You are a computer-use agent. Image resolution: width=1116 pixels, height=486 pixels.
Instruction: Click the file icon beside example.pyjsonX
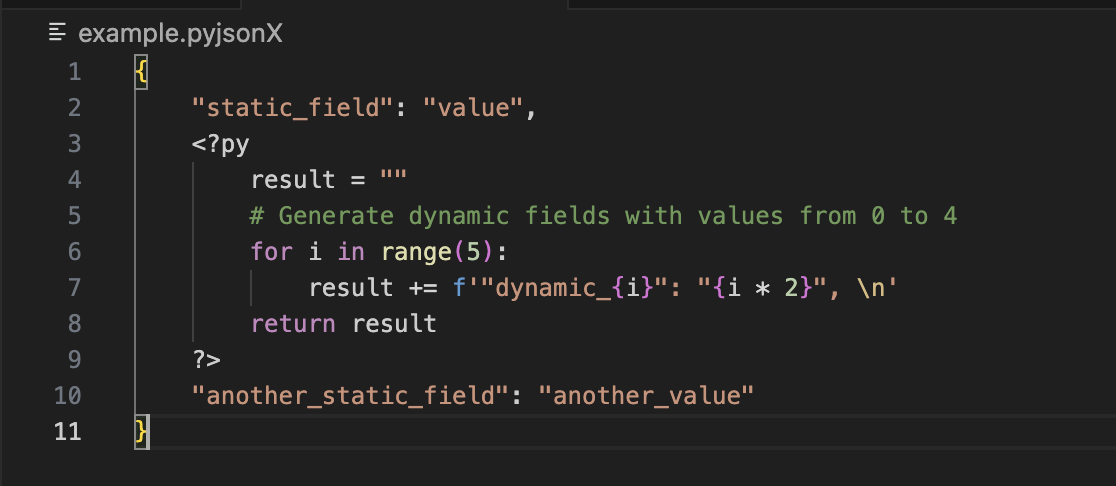tap(59, 34)
